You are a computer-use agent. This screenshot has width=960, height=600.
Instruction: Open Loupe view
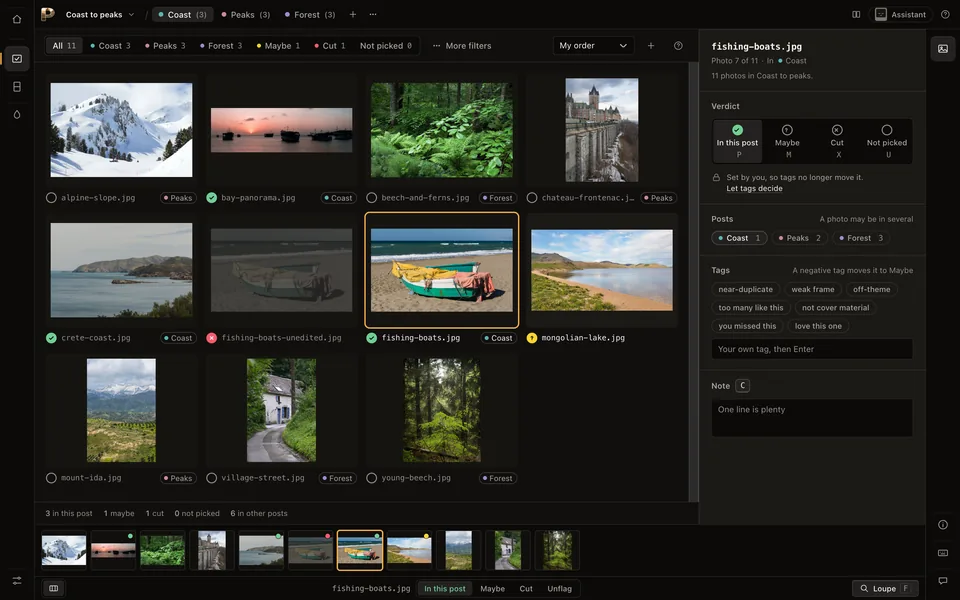pos(885,588)
